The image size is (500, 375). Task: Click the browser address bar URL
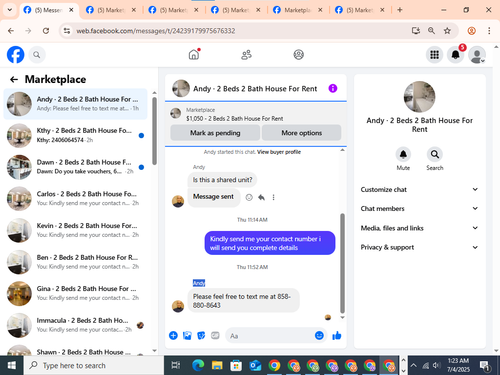(156, 31)
